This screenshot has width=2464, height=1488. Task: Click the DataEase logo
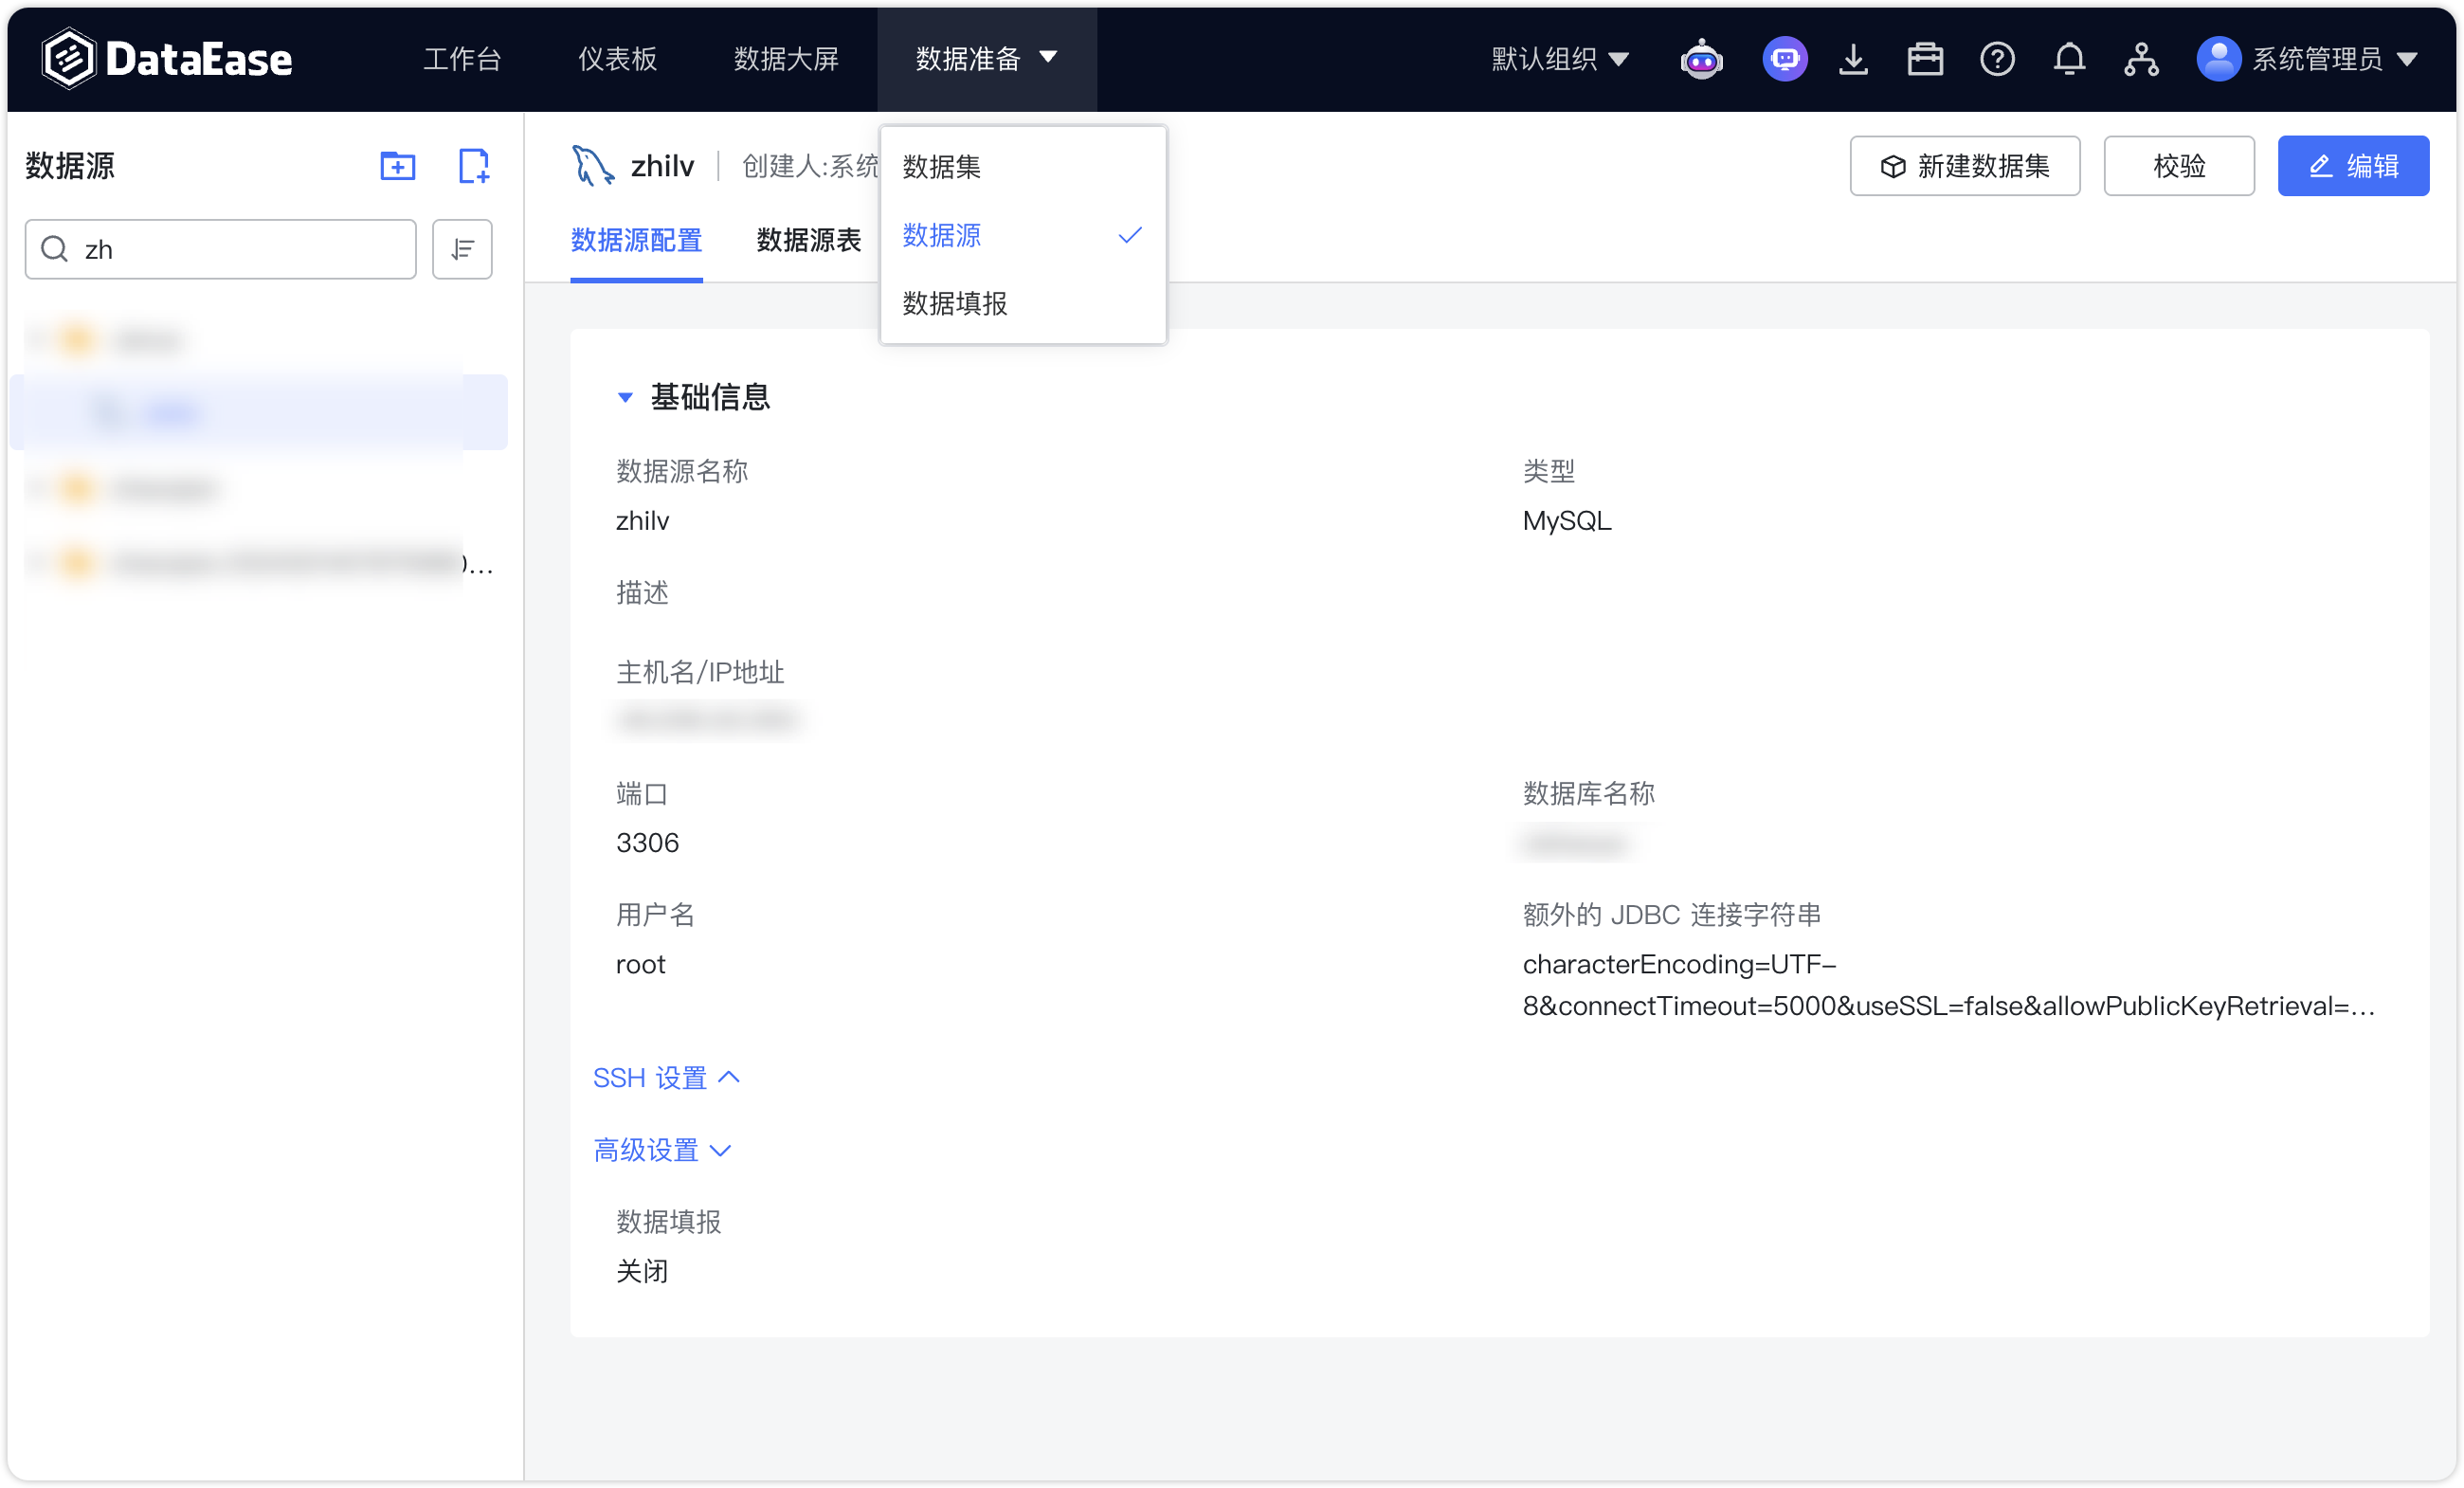[167, 57]
